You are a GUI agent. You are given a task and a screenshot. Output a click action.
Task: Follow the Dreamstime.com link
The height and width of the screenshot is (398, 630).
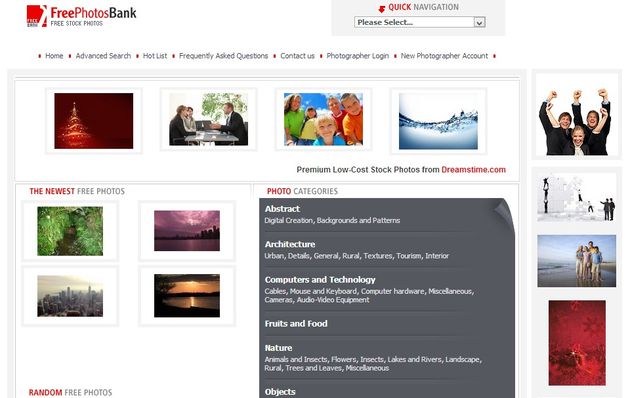click(x=473, y=169)
